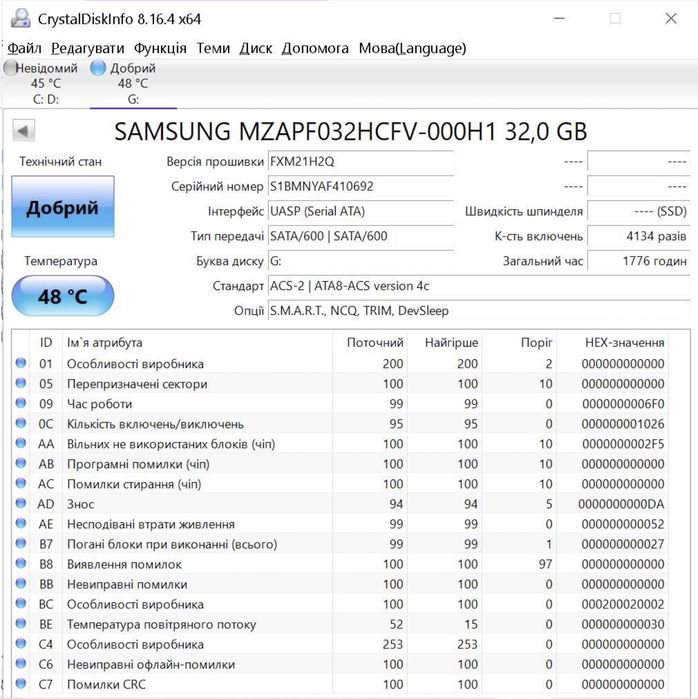Image resolution: width=698 pixels, height=699 pixels.
Task: Click the status dot for attribute BC
Action: point(21,604)
